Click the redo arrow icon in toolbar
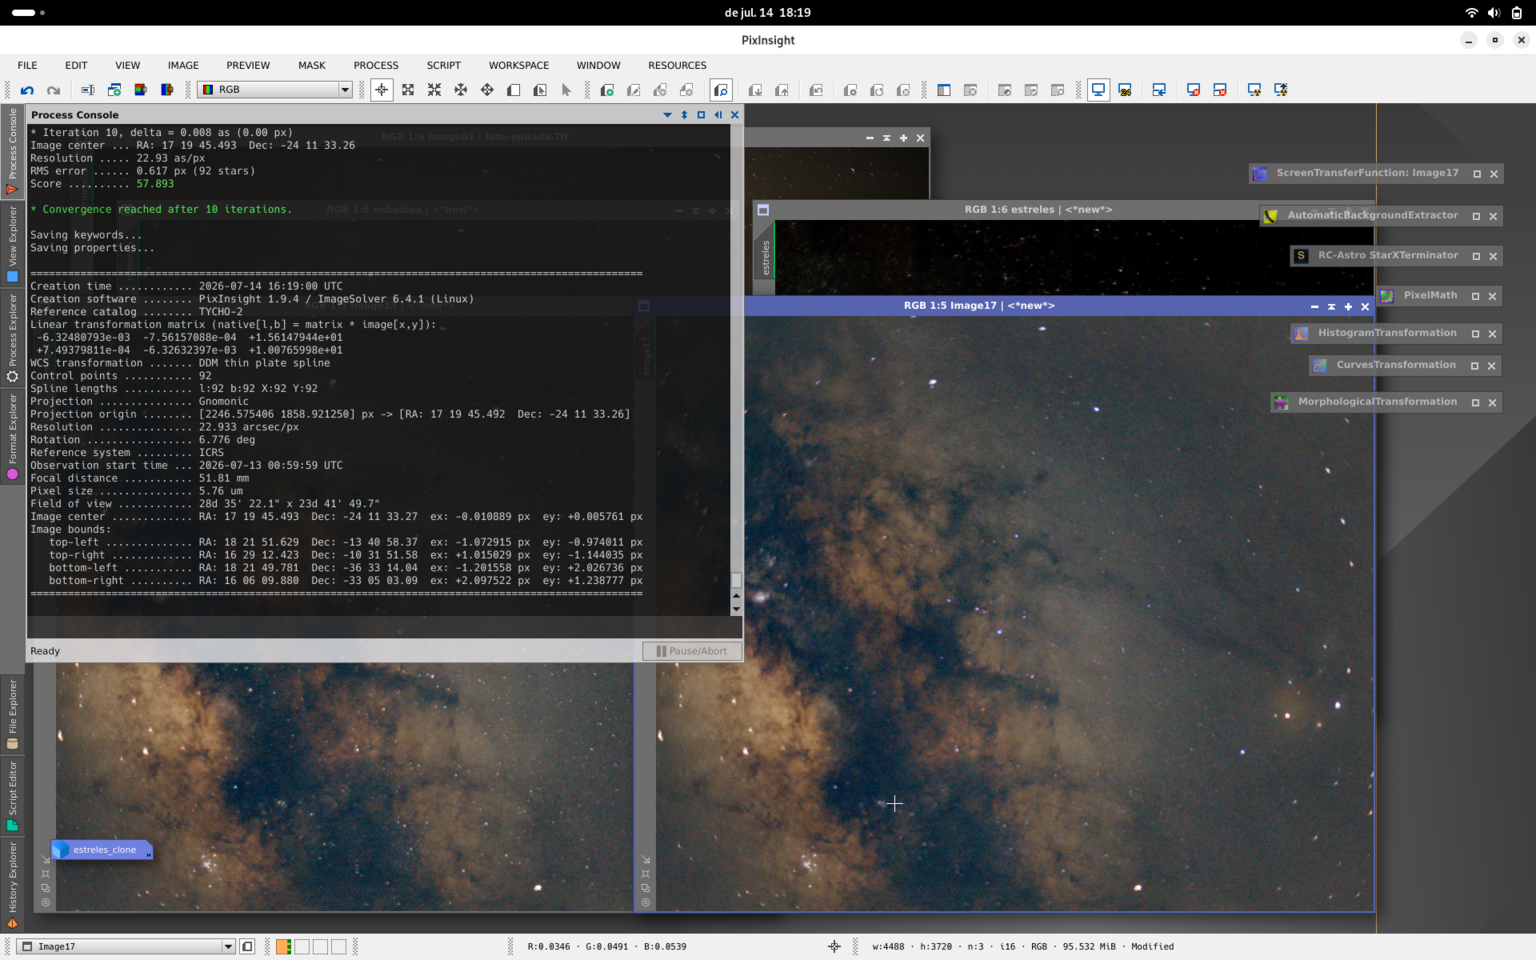Viewport: 1536px width, 960px height. tap(53, 90)
